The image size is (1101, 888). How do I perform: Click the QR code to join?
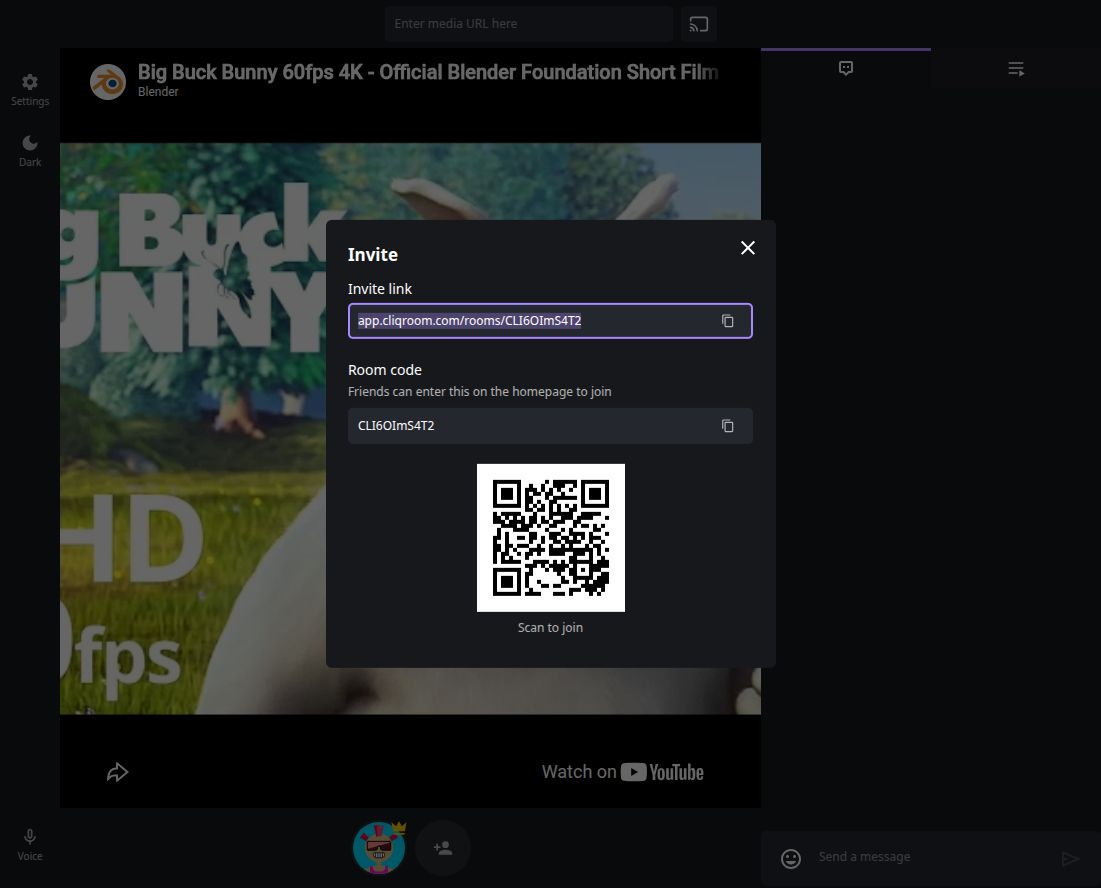point(550,538)
